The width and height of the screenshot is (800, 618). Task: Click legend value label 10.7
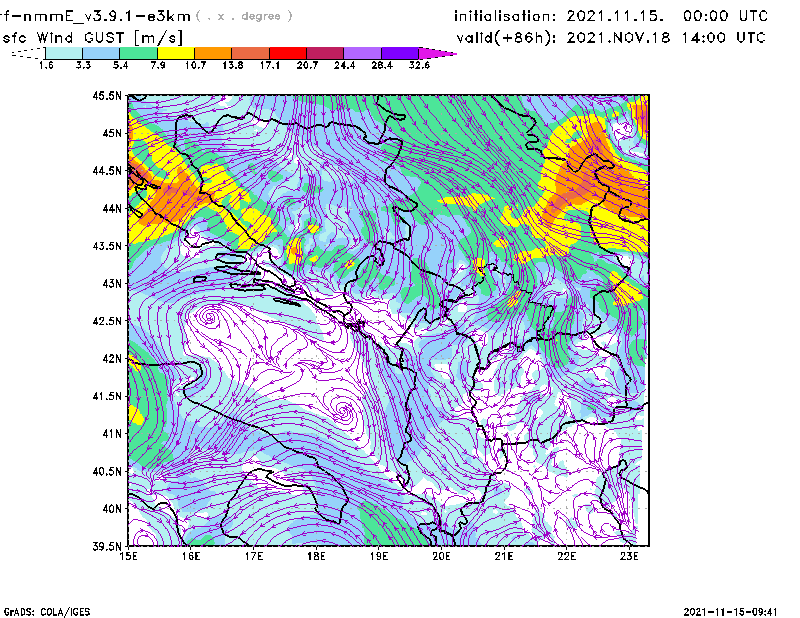coord(195,65)
